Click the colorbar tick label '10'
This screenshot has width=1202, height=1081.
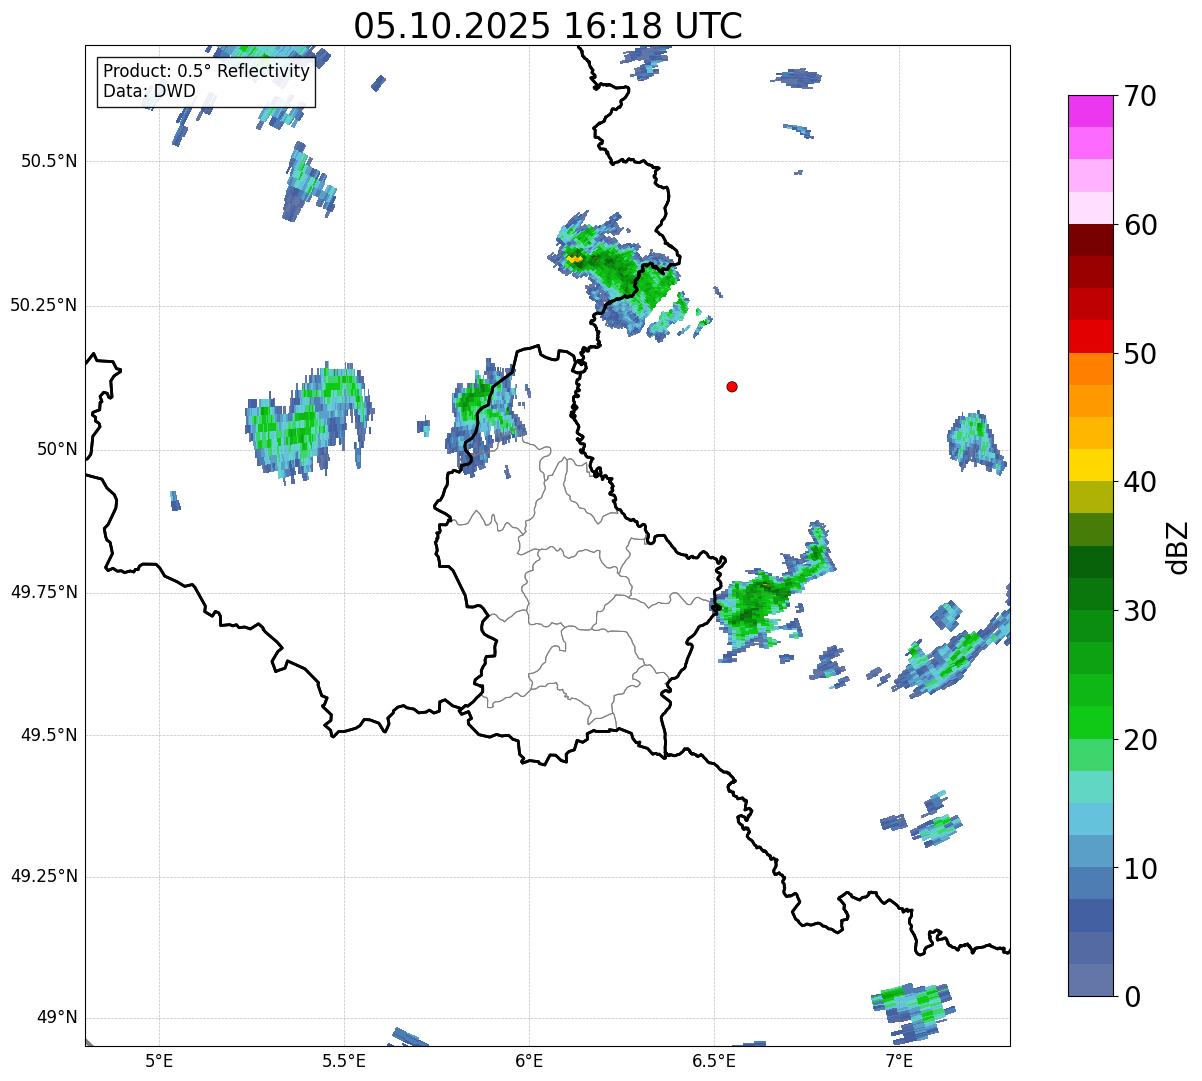[x=1140, y=869]
